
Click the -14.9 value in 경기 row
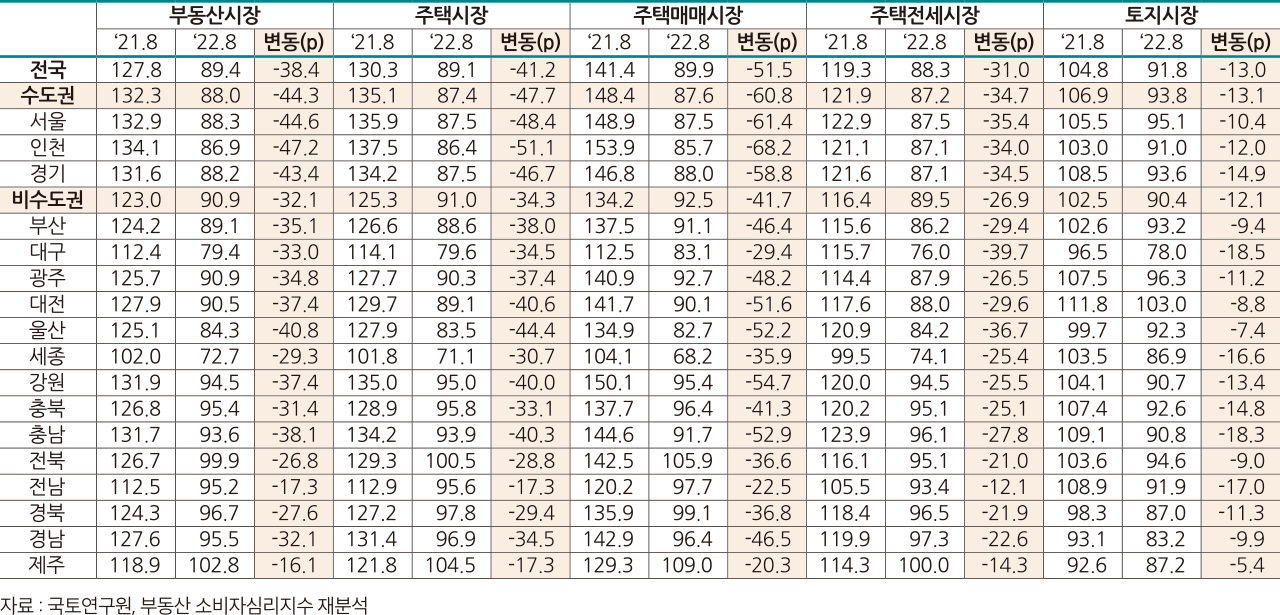(1244, 174)
